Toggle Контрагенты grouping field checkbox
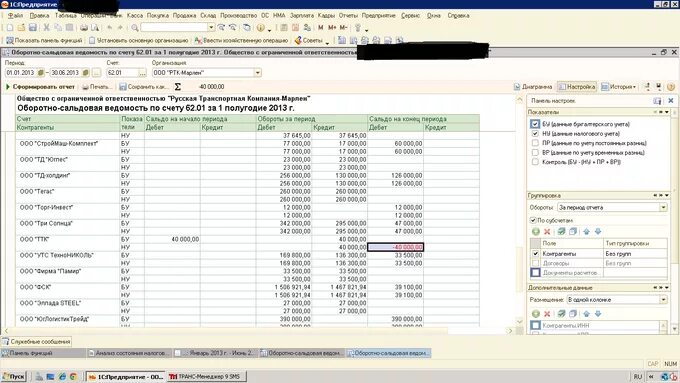This screenshot has height=383, width=680. pyautogui.click(x=536, y=254)
